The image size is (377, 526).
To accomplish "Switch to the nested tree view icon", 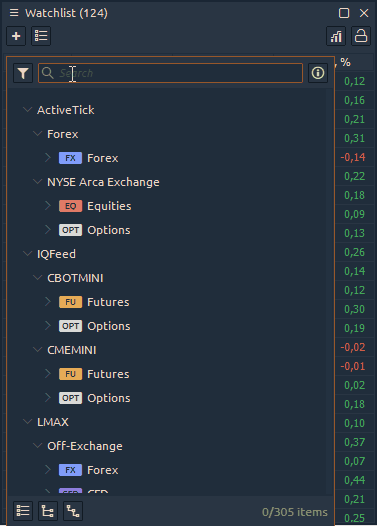I will coord(73,511).
